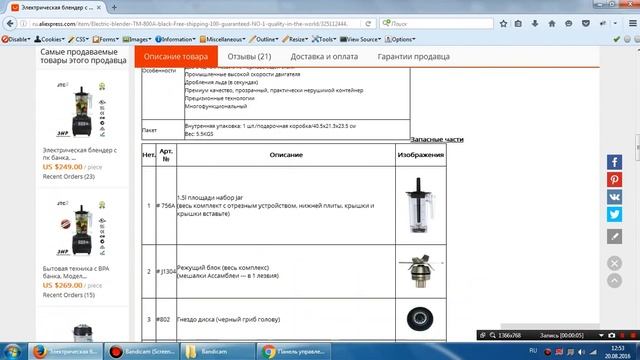Open the Forms dropdown menu
Image resolution: width=640 pixels, height=360 pixels.
[106, 39]
